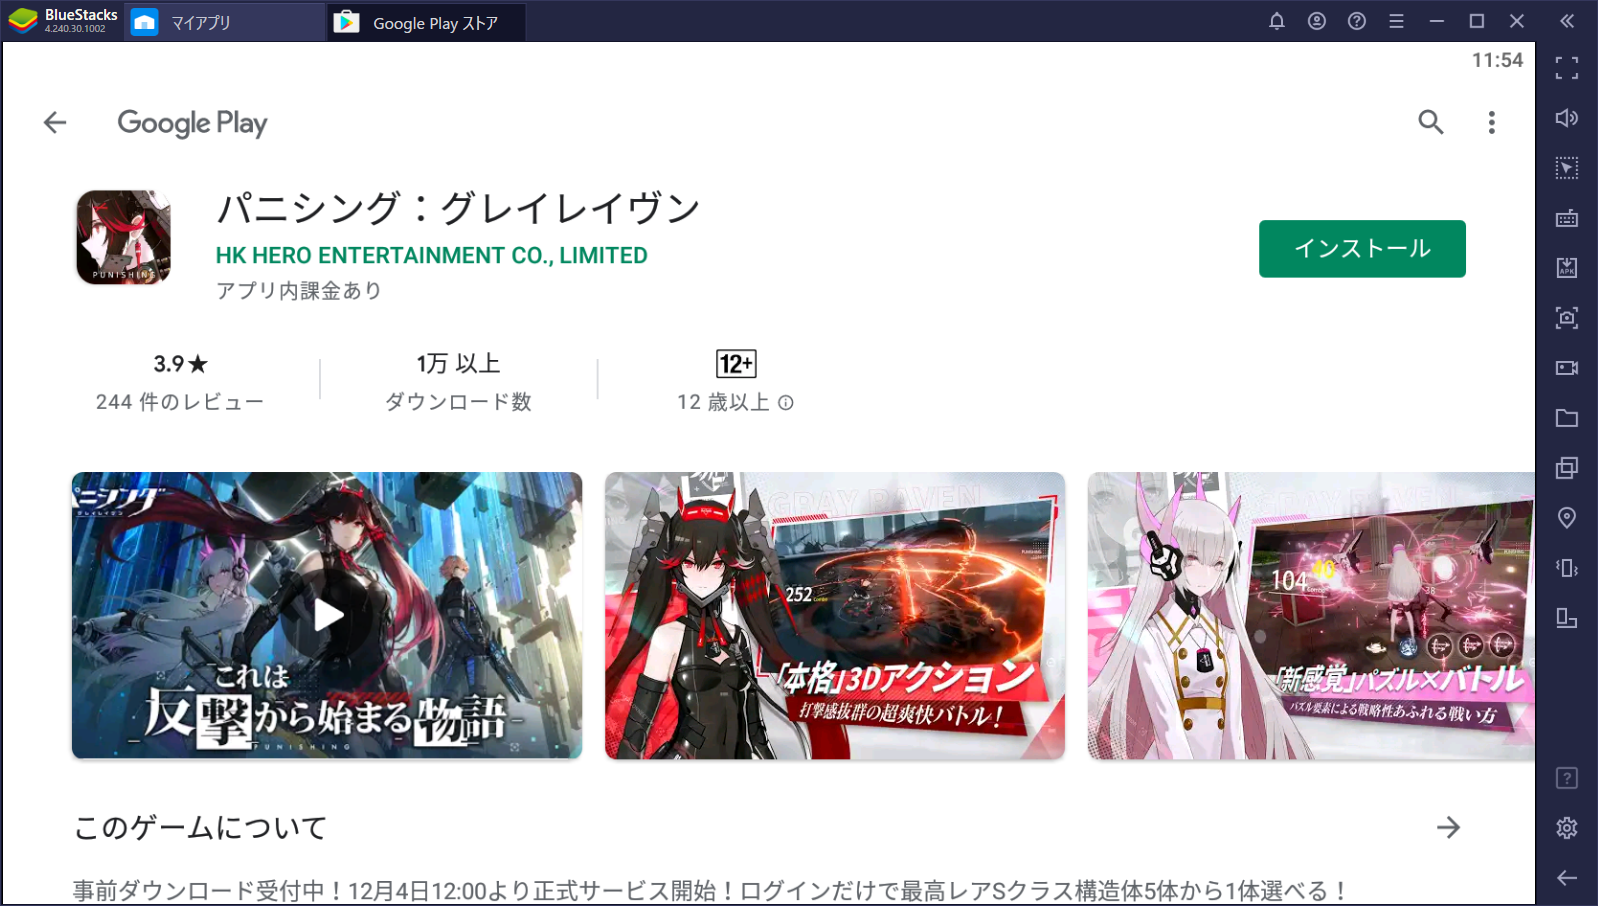Image resolution: width=1598 pixels, height=906 pixels.
Task: Open the BlueStacks account icon
Action: coord(1317,21)
